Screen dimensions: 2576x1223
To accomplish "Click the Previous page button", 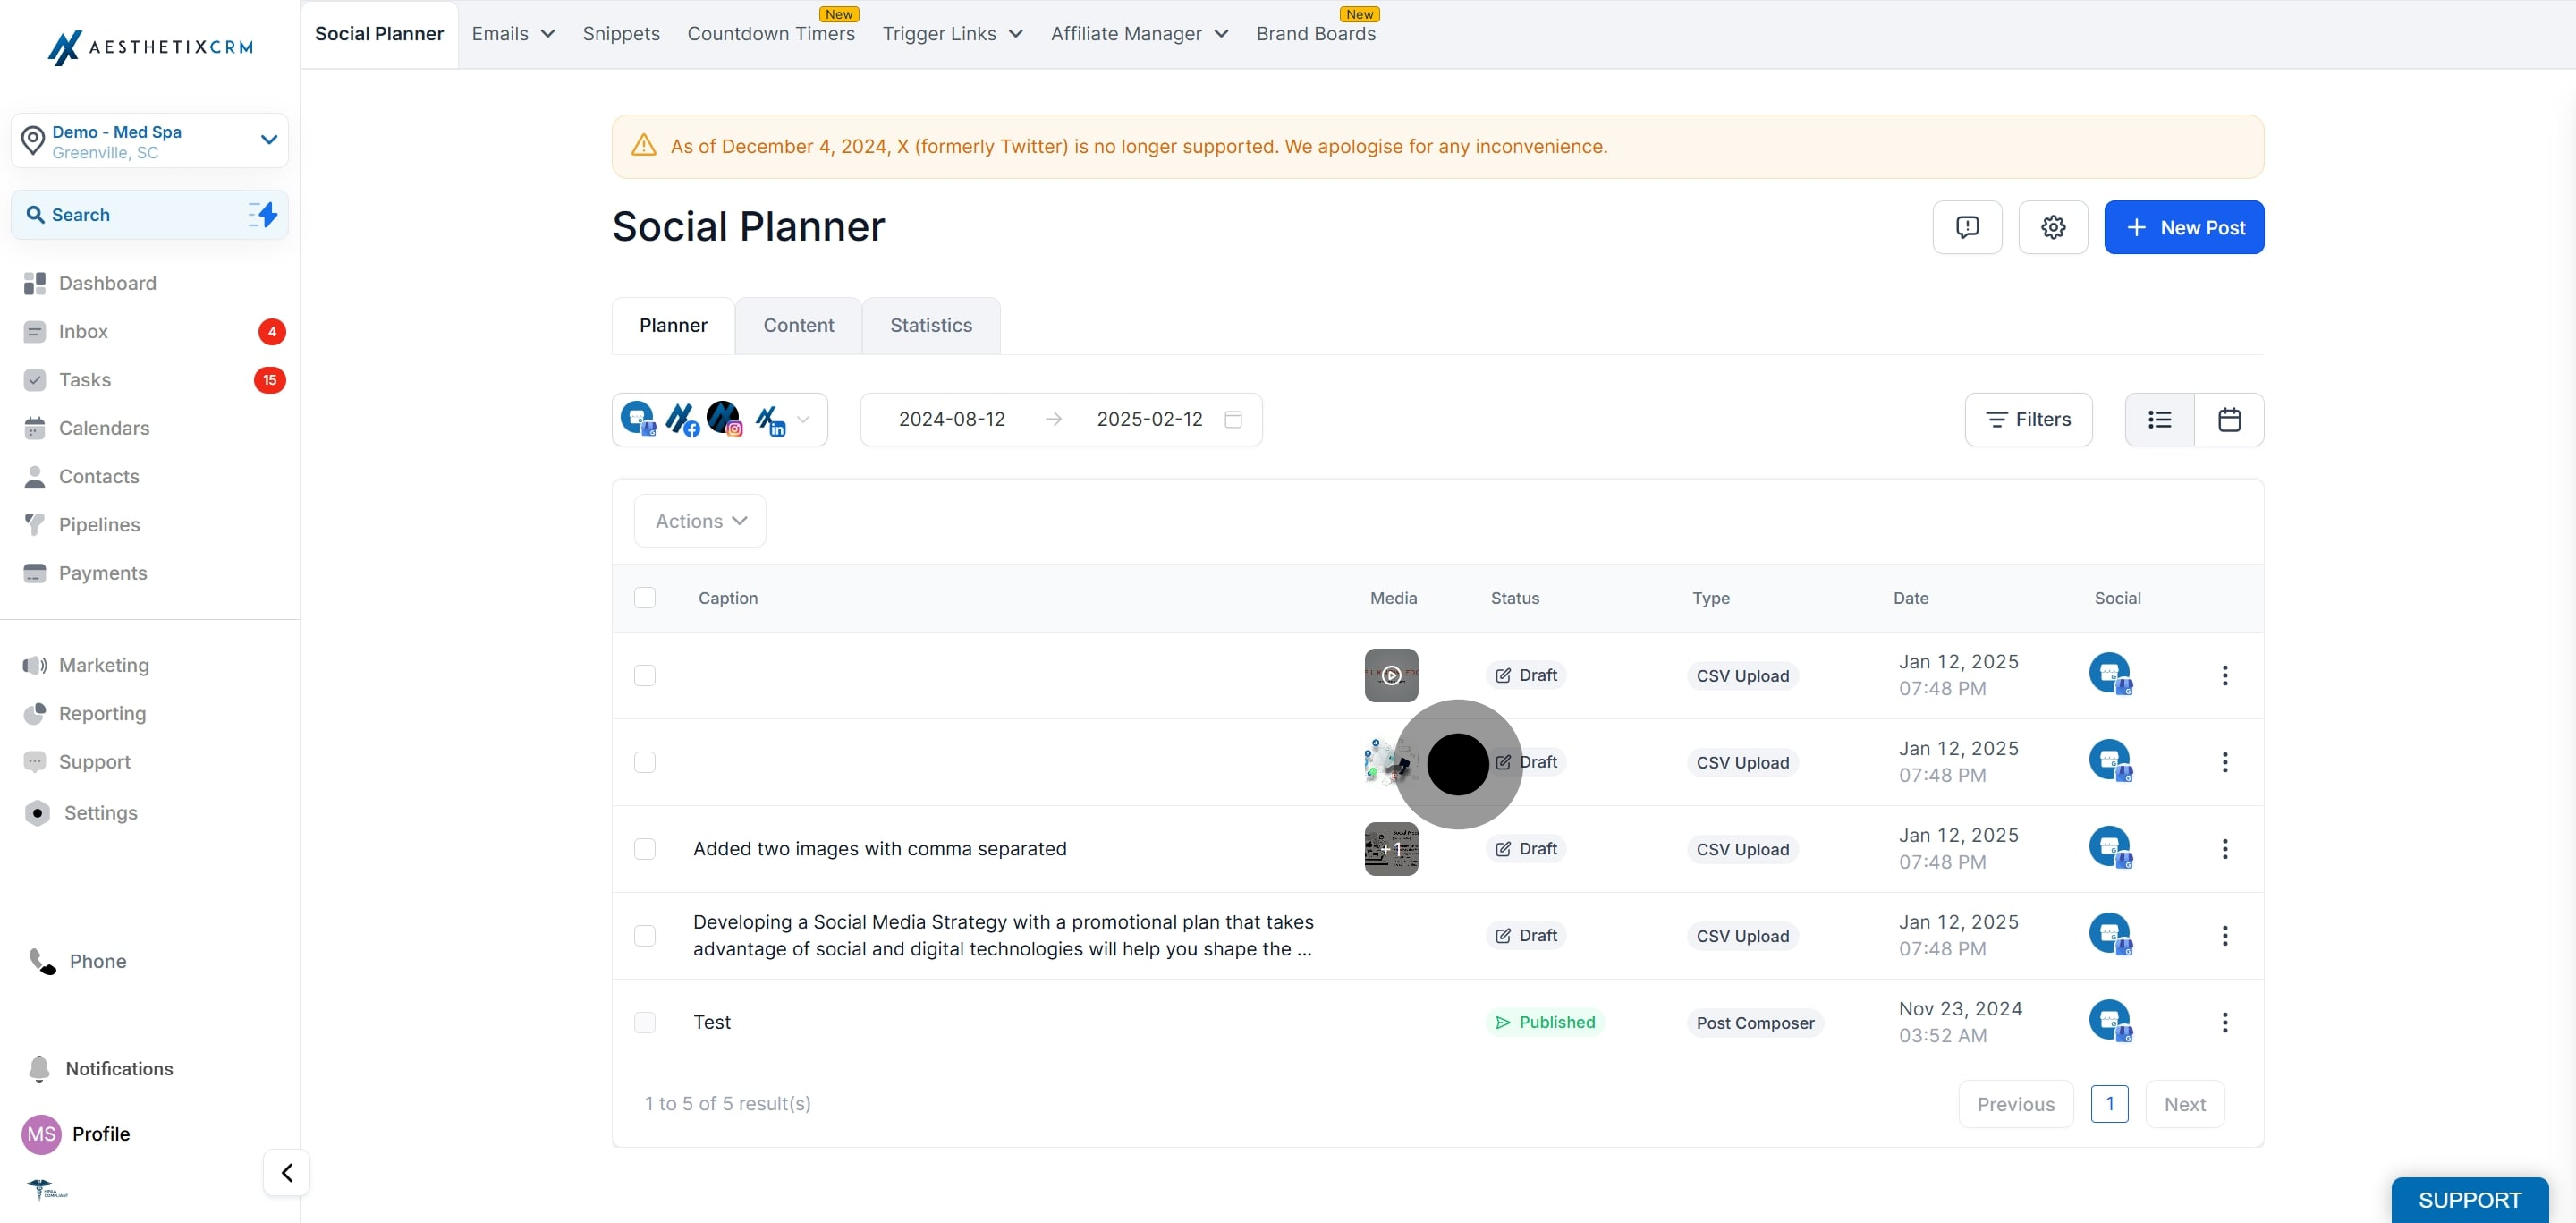I will [x=2016, y=1104].
